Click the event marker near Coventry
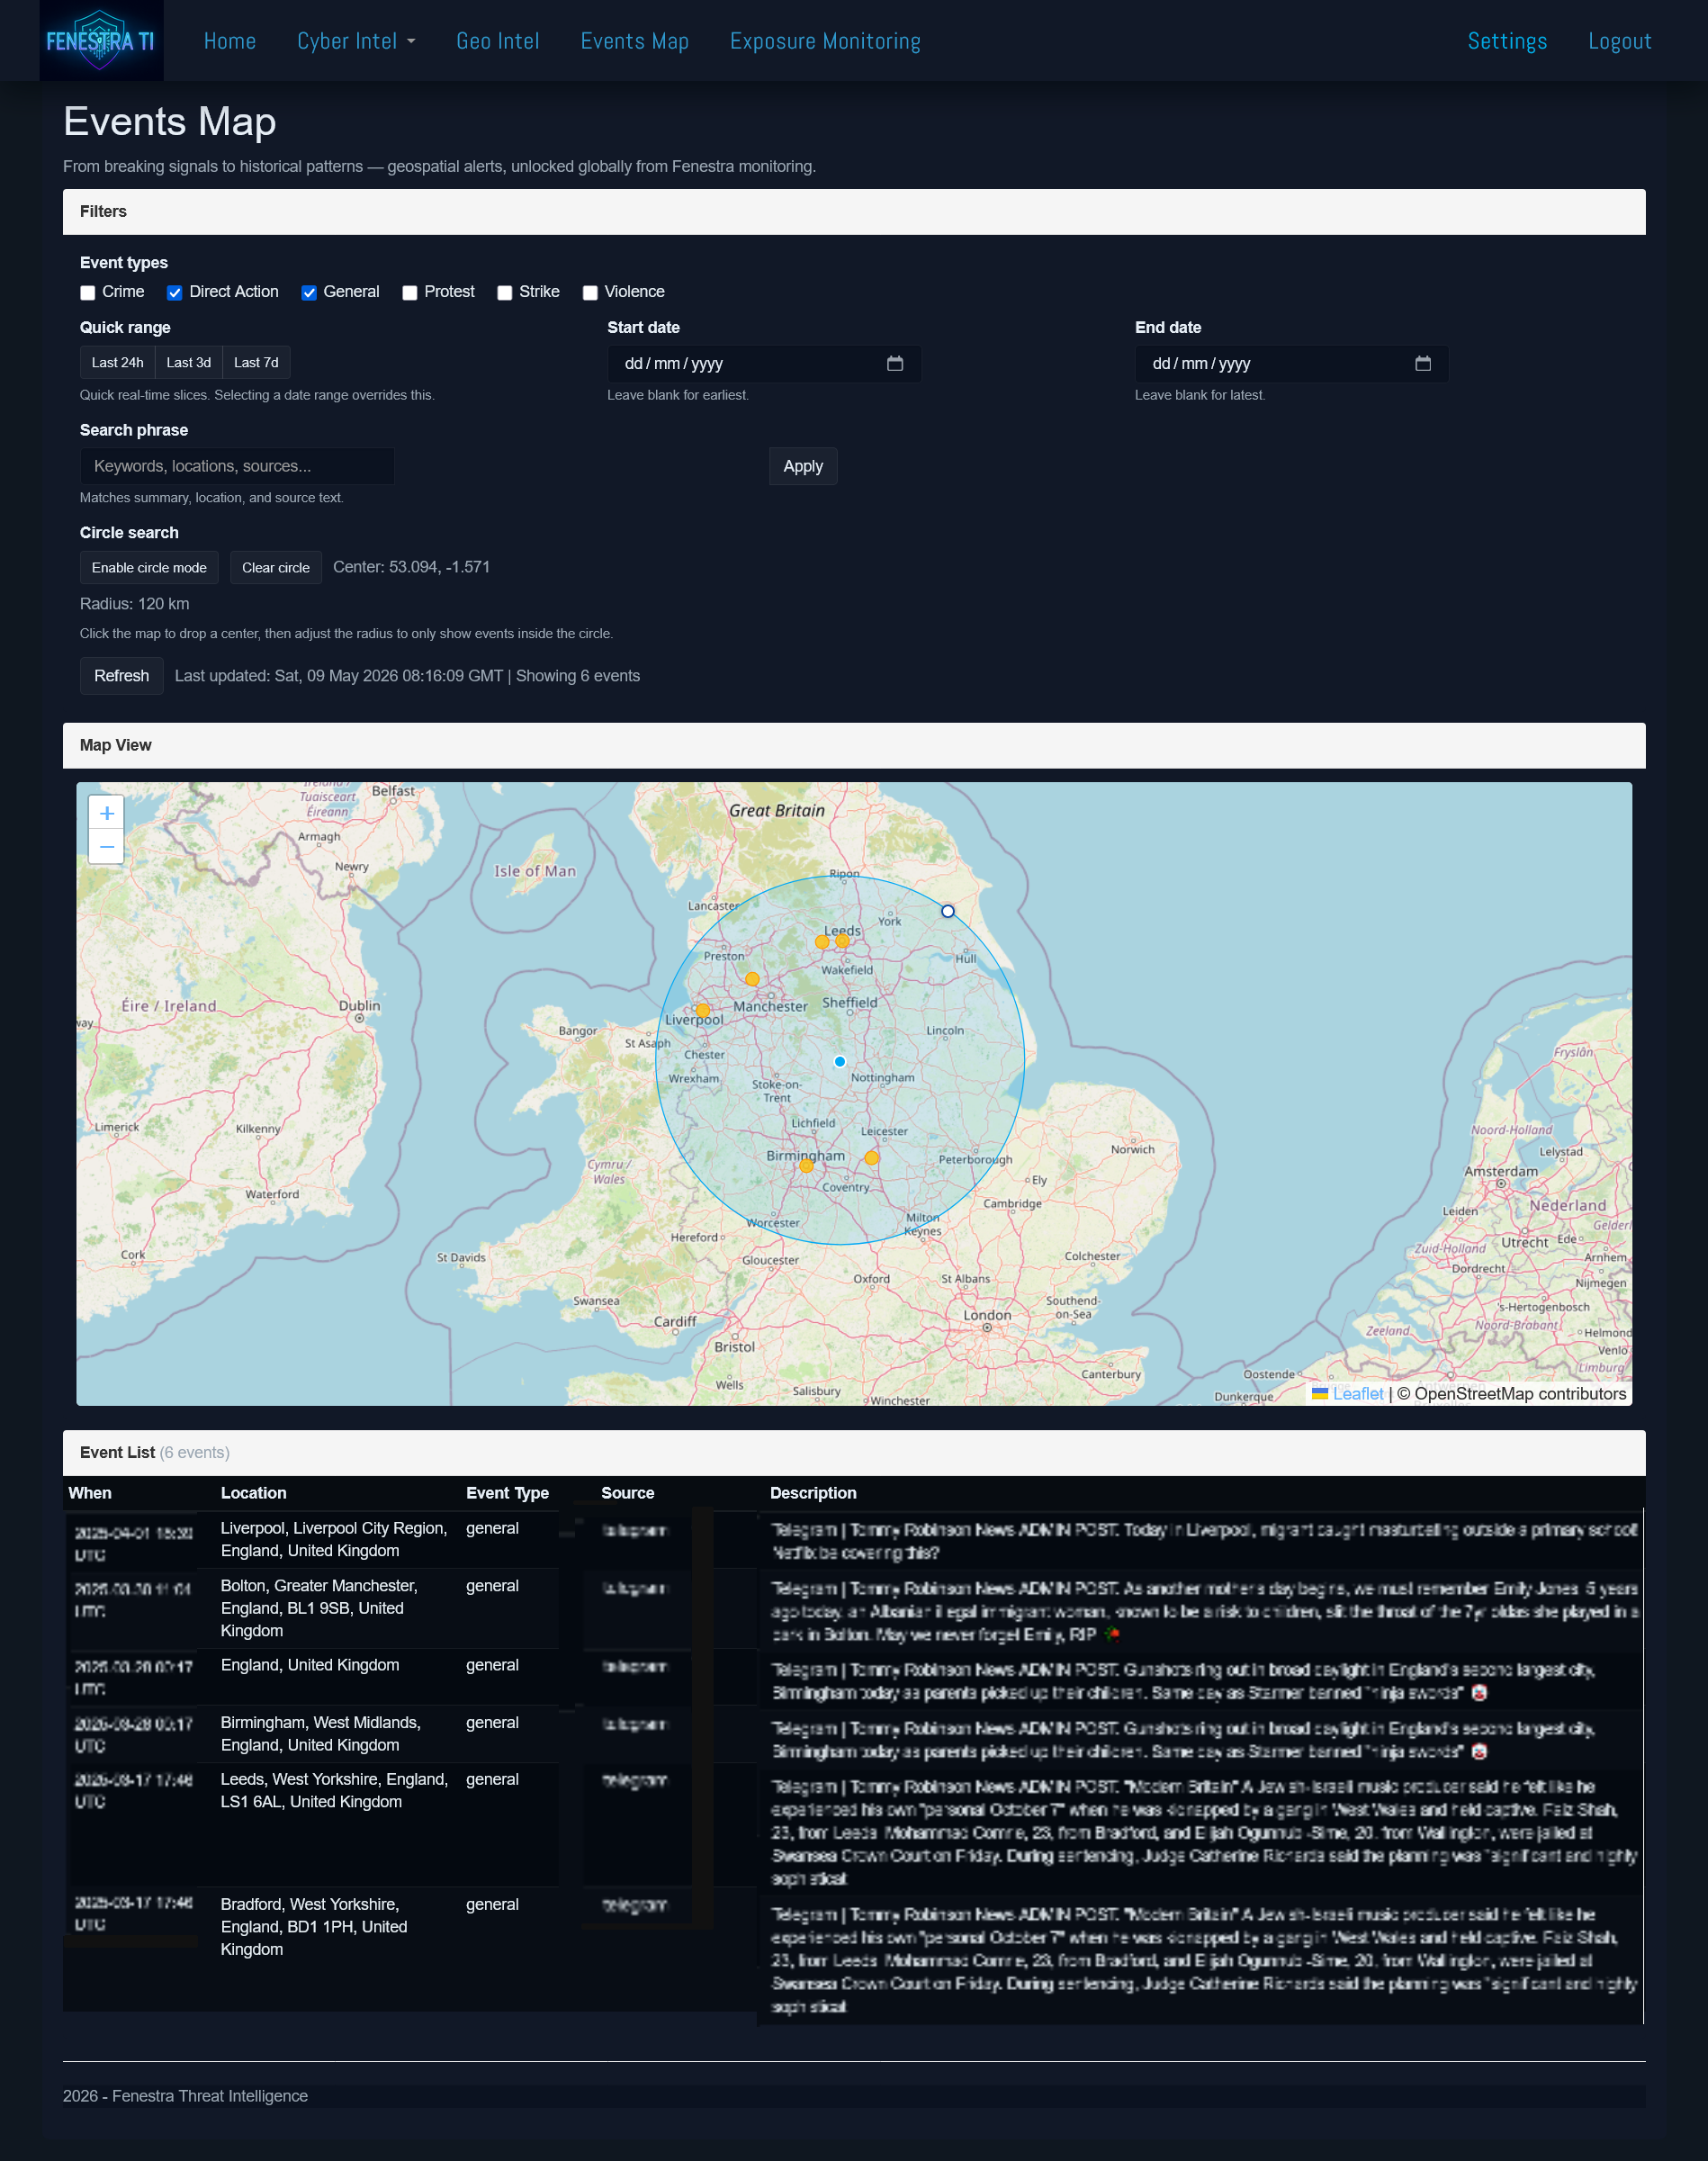Viewport: 1708px width, 2161px height. [872, 1158]
